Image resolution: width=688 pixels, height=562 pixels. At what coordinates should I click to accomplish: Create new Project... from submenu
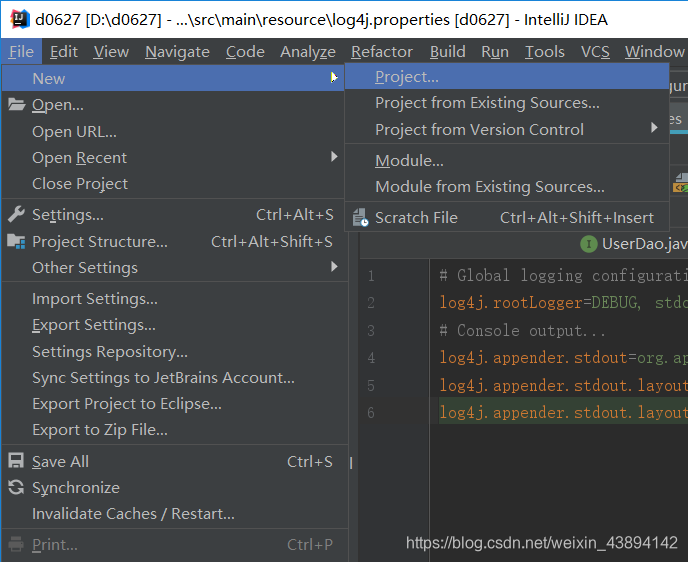click(507, 77)
